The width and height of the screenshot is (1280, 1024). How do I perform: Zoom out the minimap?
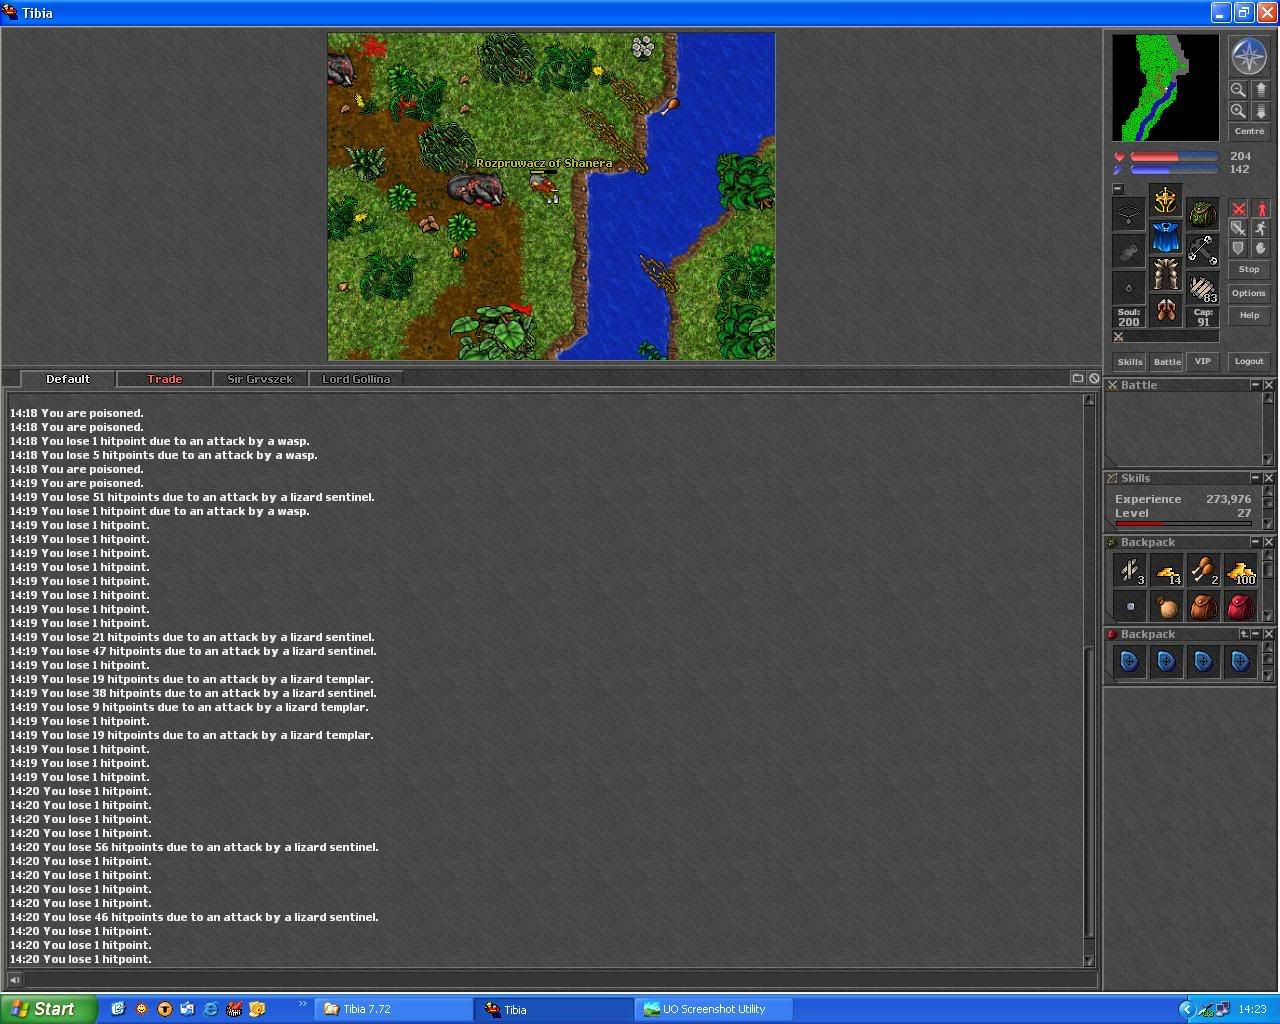1238,89
